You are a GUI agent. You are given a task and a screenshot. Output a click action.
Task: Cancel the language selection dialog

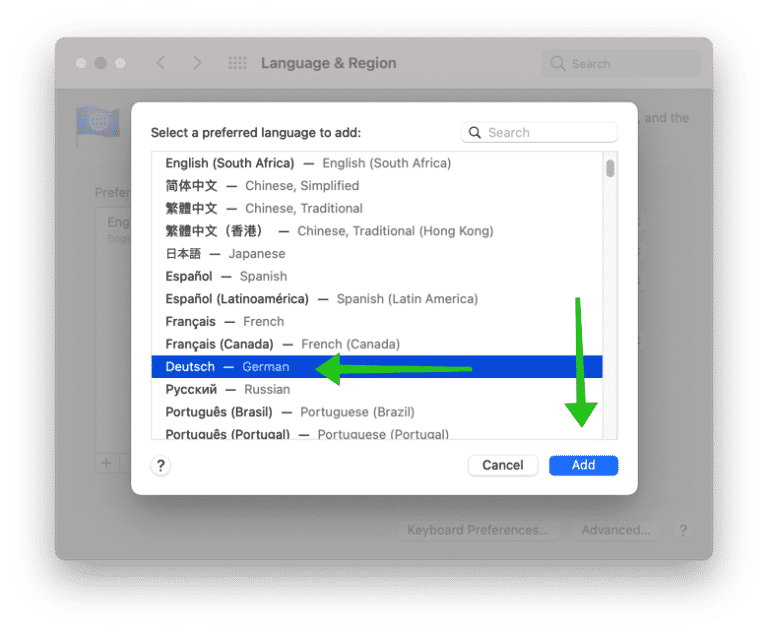[503, 465]
